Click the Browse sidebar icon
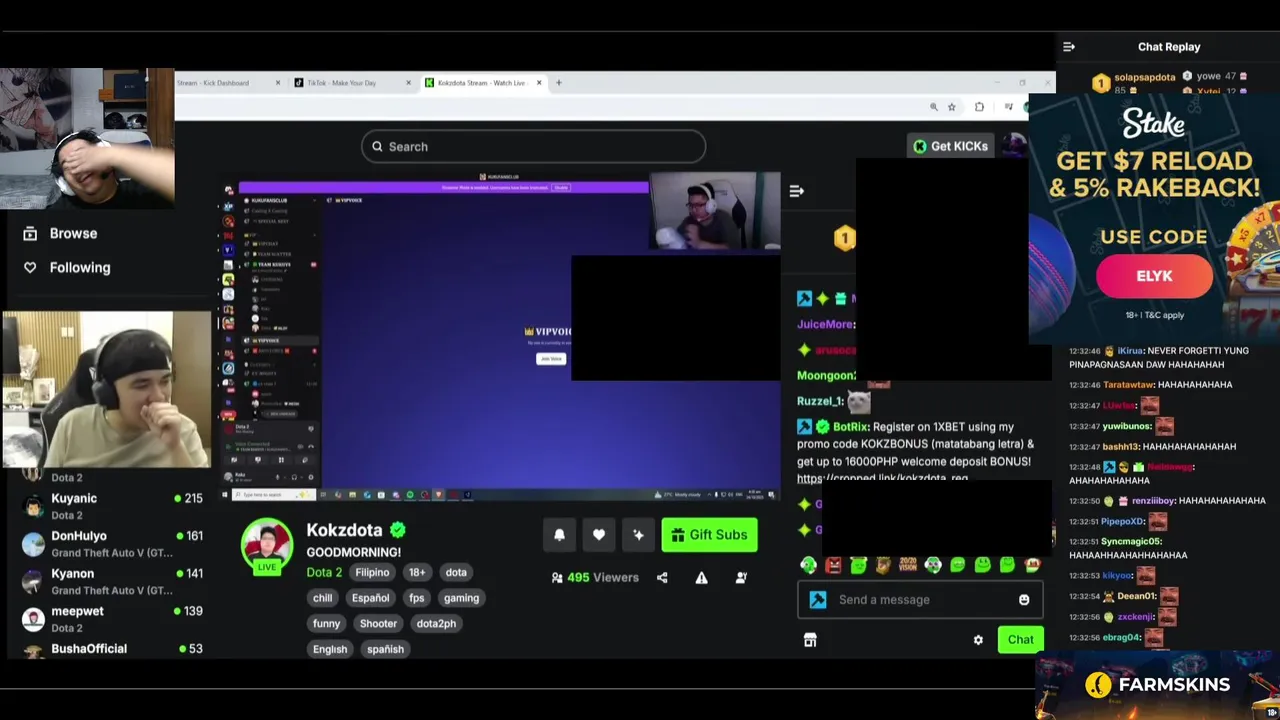 pos(30,233)
